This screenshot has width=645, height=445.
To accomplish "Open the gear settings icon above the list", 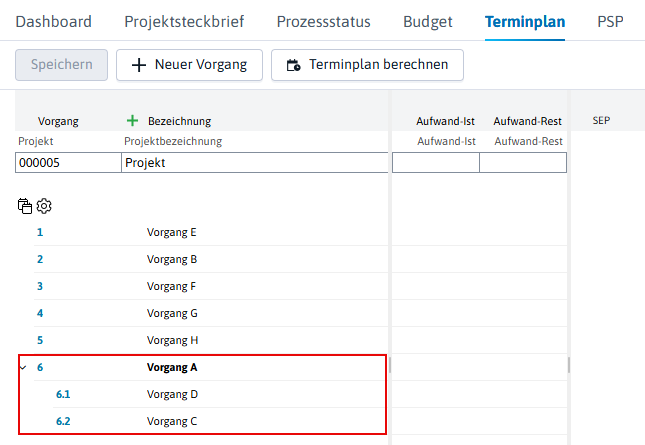I will click(x=44, y=206).
